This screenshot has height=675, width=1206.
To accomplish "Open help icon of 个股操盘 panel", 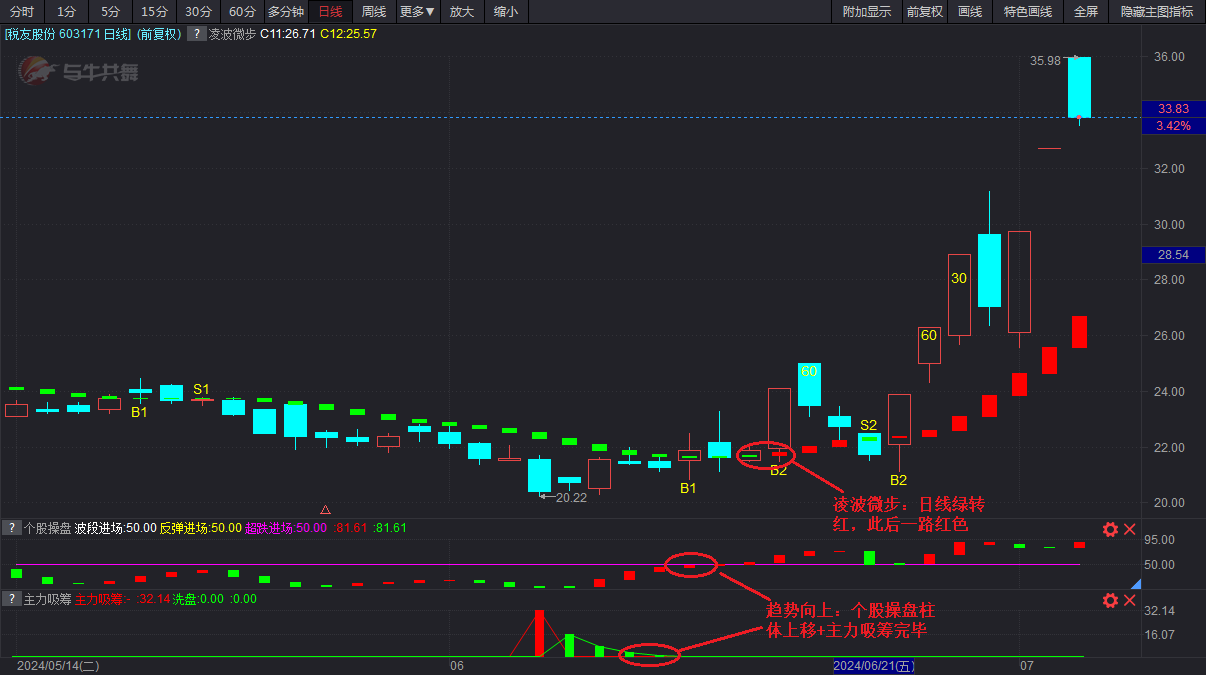I will tap(11, 528).
